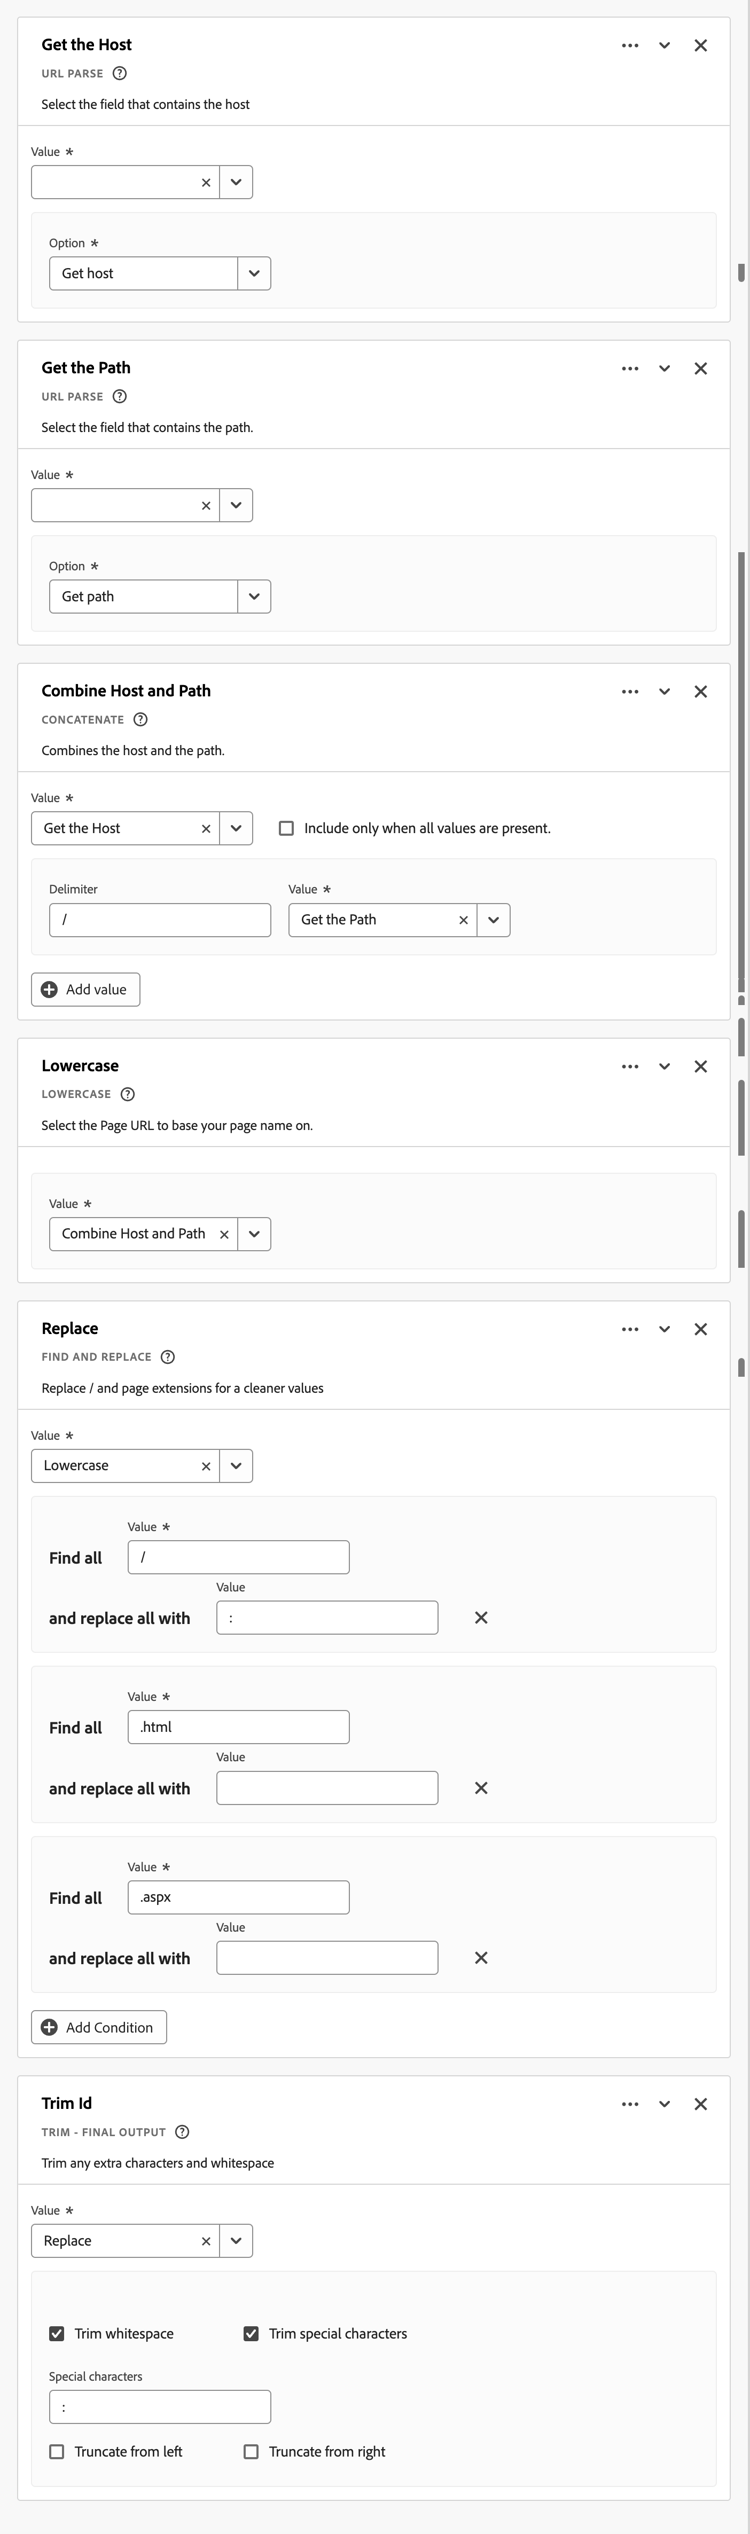750x2534 pixels.
Task: Open more options for Combine Host and Path
Action: pyautogui.click(x=630, y=691)
